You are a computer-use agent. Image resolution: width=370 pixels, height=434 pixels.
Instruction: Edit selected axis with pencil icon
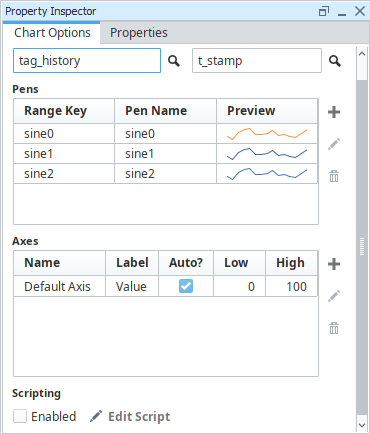(334, 296)
